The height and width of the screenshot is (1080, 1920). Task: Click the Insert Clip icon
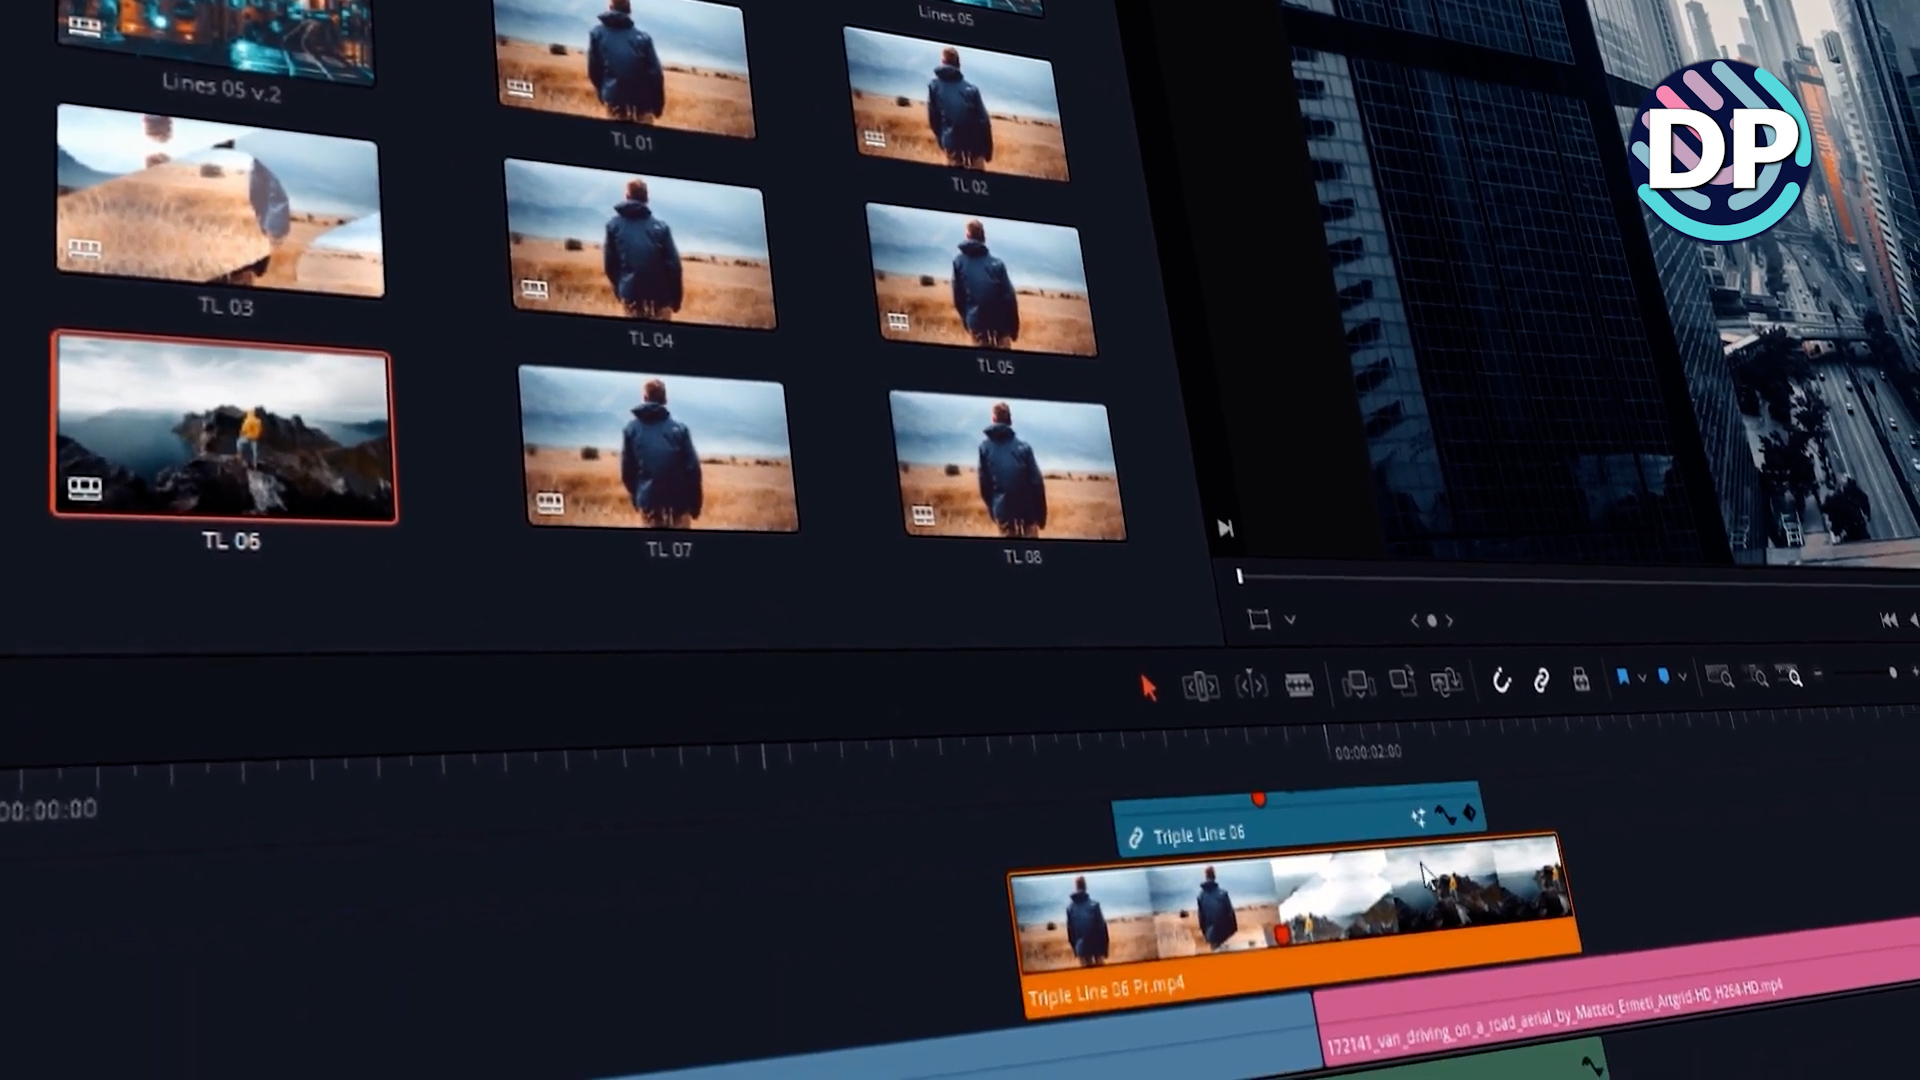point(1358,684)
